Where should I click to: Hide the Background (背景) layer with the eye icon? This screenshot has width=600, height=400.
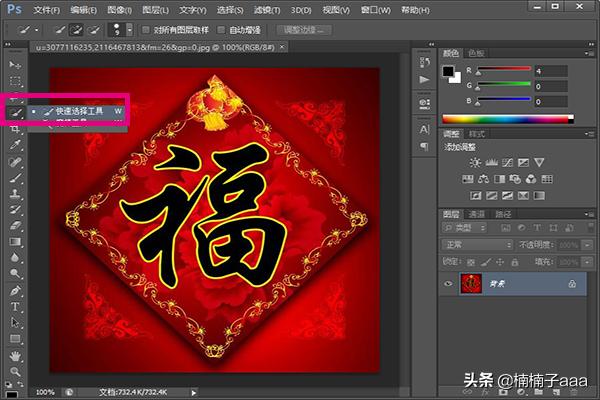447,284
